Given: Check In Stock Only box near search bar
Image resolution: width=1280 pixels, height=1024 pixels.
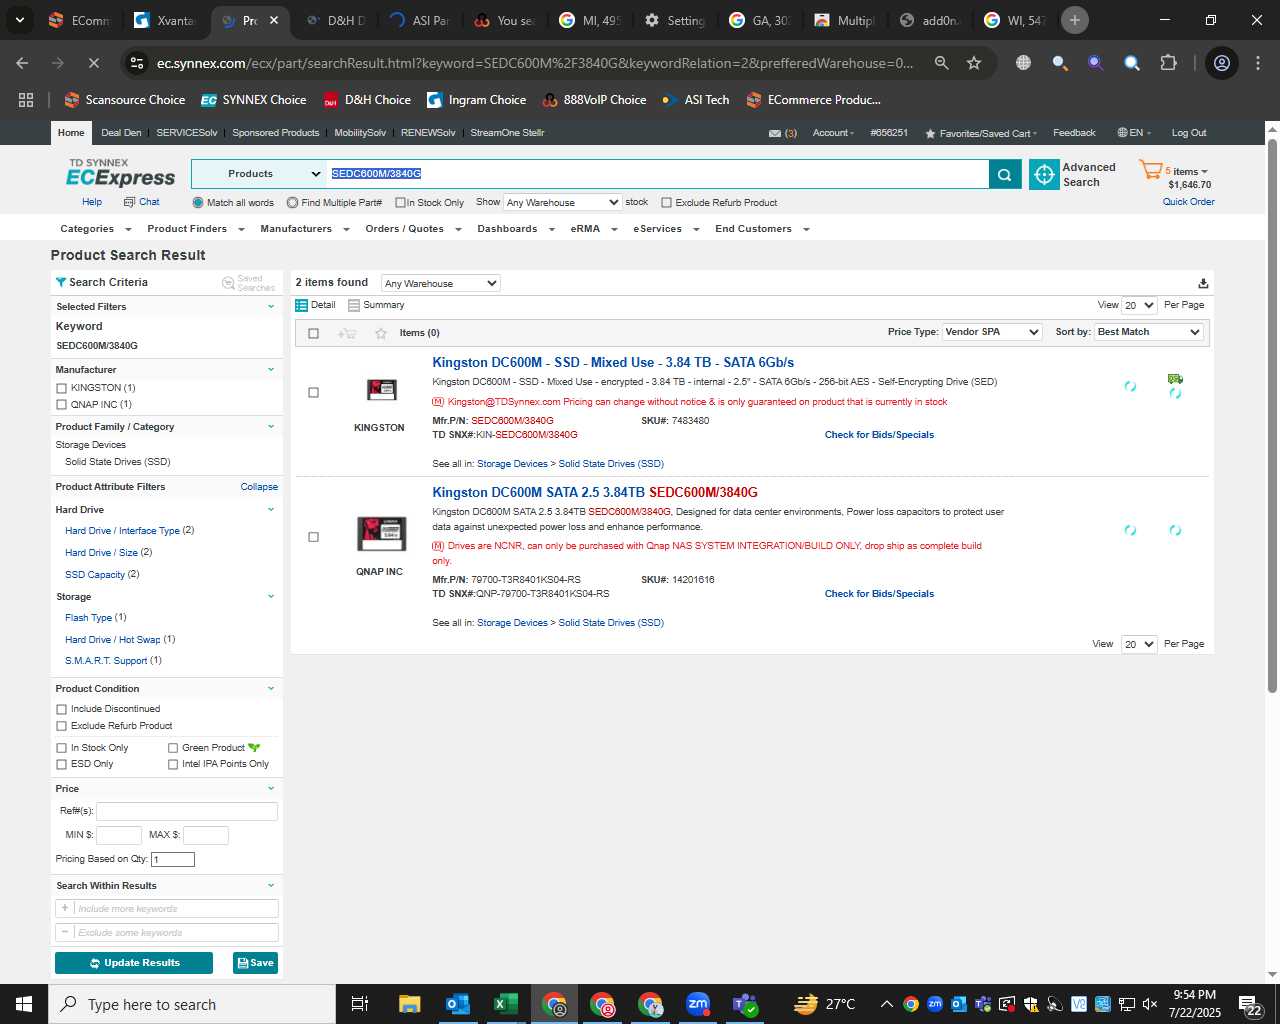Looking at the screenshot, I should pyautogui.click(x=400, y=203).
